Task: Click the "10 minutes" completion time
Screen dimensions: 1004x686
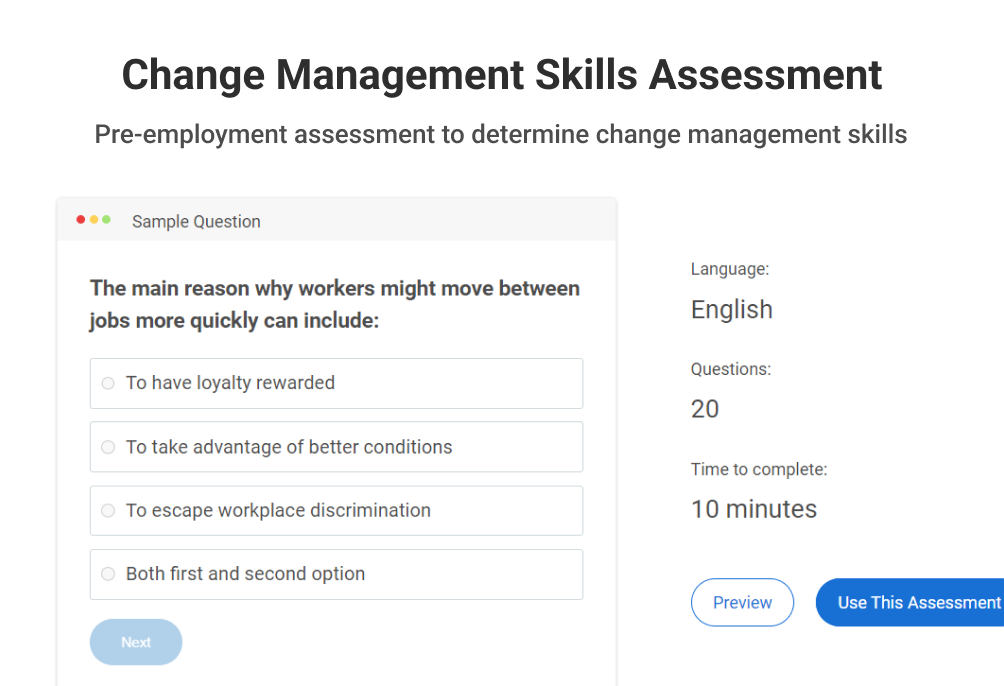Action: 754,509
